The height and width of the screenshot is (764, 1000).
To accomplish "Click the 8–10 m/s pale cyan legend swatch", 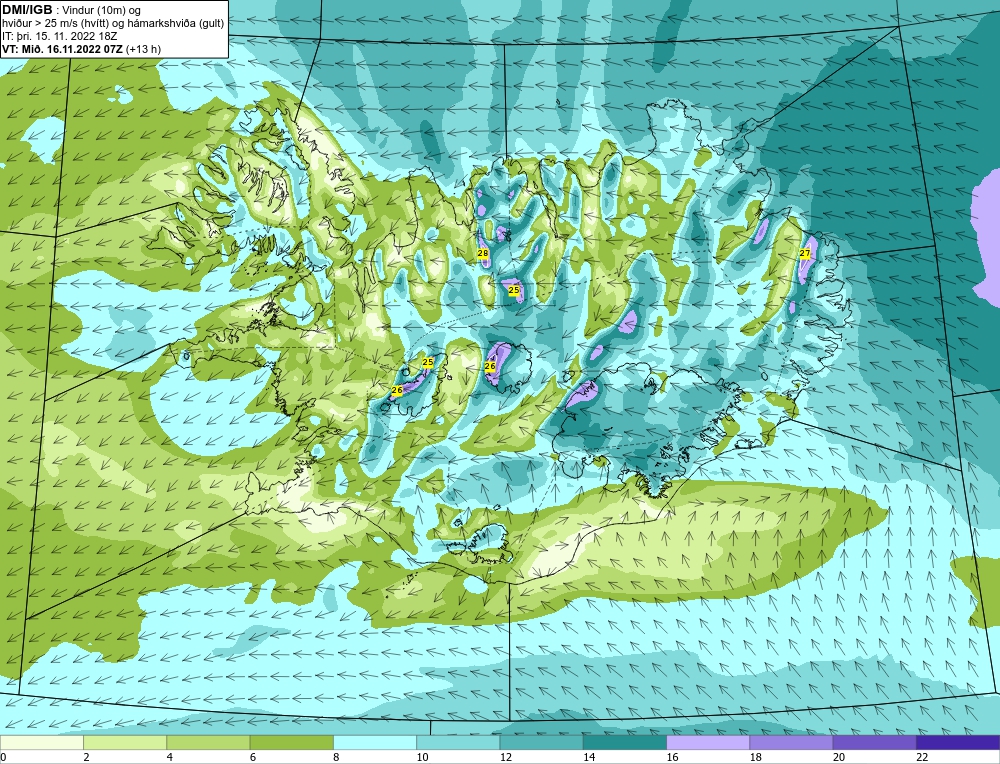I will [x=375, y=743].
